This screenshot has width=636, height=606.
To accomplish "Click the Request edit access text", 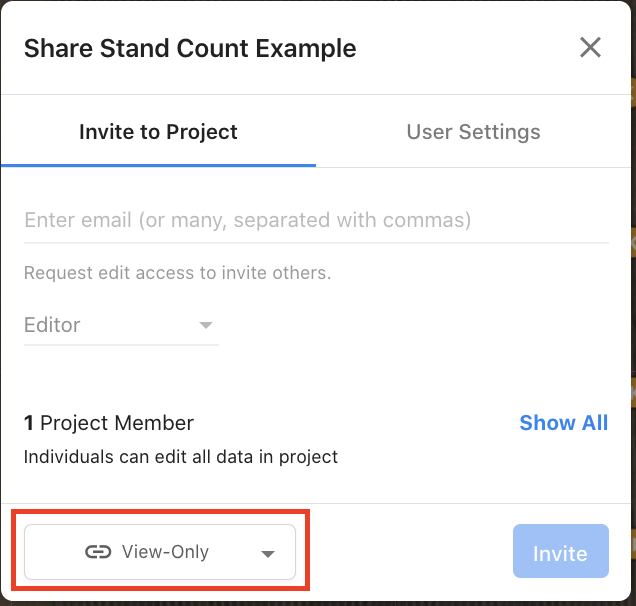I will [x=178, y=273].
